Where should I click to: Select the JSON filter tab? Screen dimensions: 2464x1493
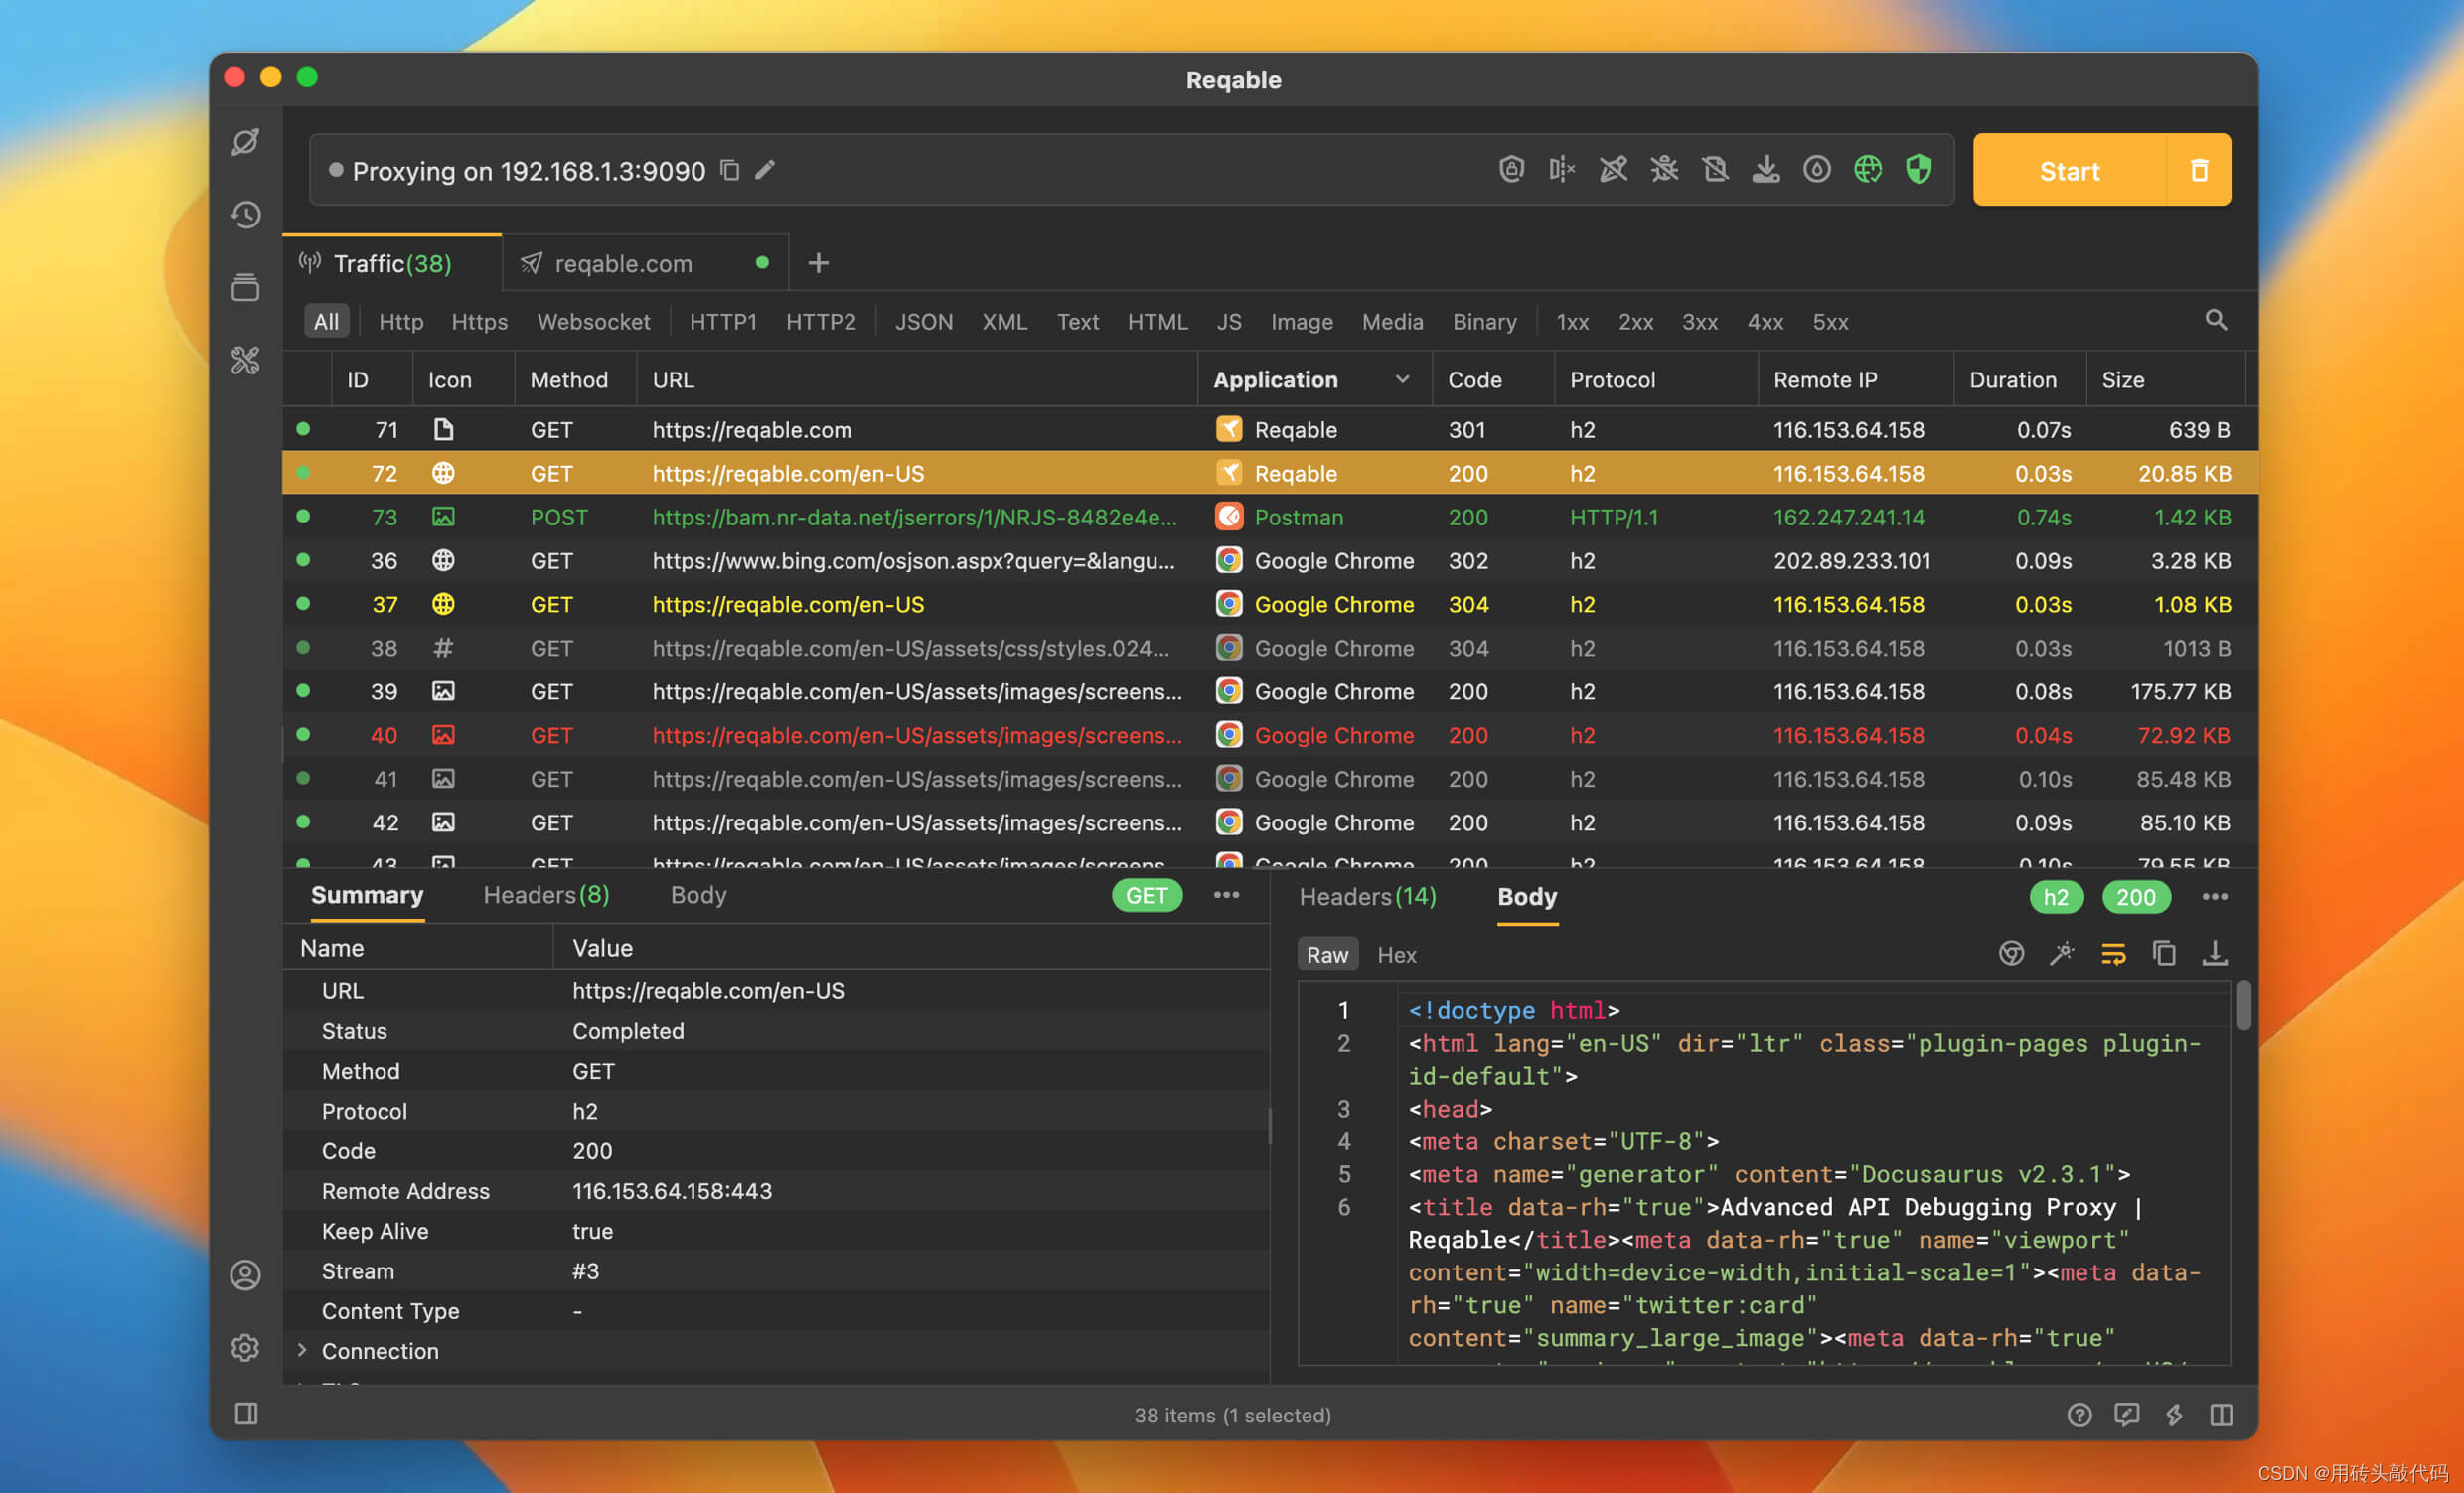pyautogui.click(x=923, y=322)
